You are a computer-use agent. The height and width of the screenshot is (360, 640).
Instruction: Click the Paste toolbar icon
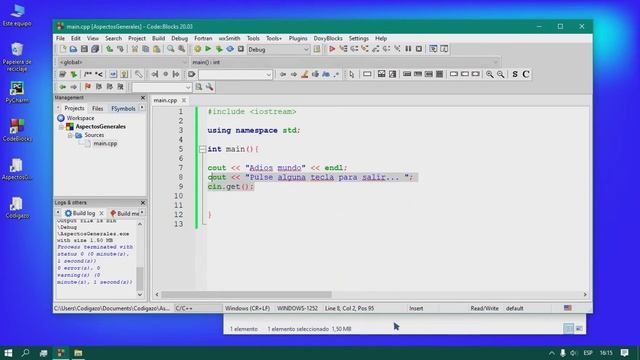tap(157, 49)
